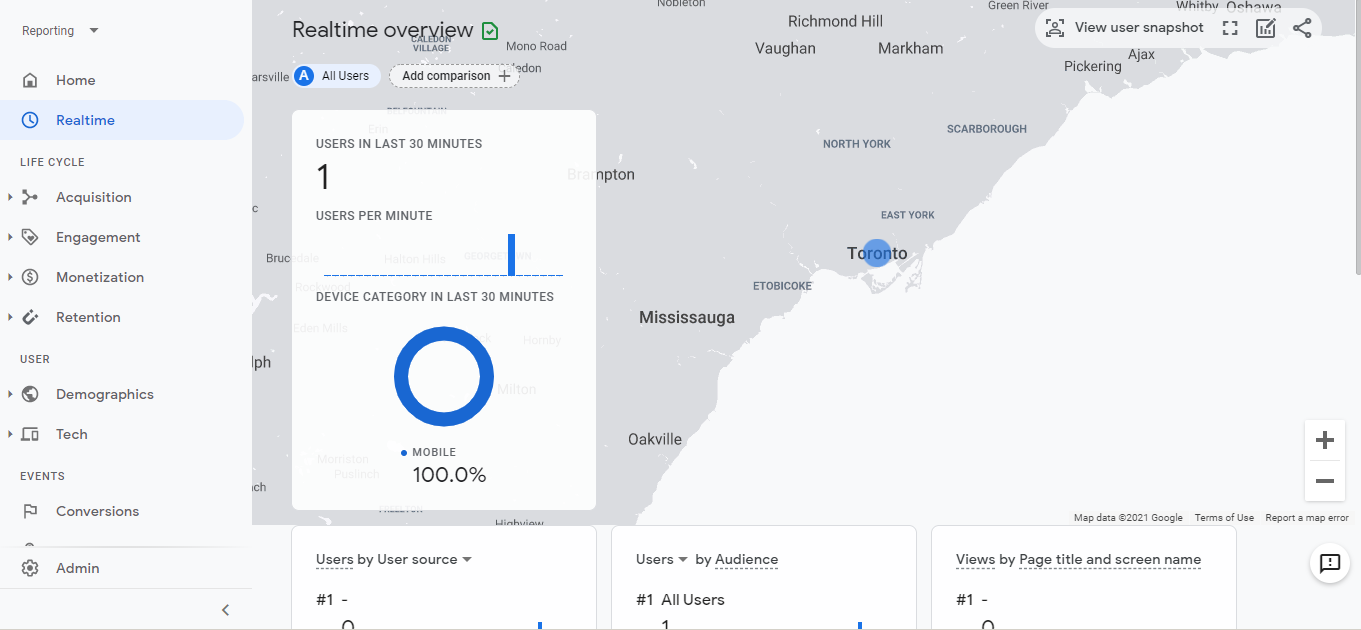Expand the Demographics section arrow
The height and width of the screenshot is (630, 1361).
pos(10,394)
